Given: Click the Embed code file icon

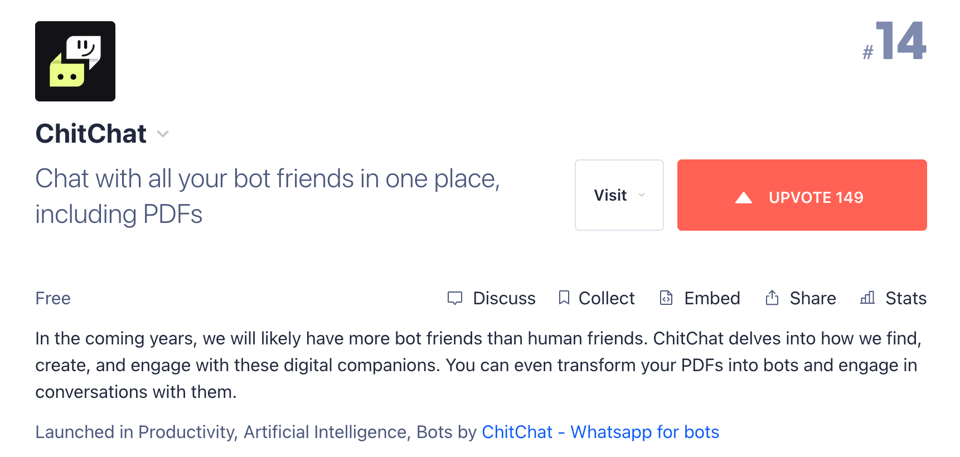Looking at the screenshot, I should 666,298.
